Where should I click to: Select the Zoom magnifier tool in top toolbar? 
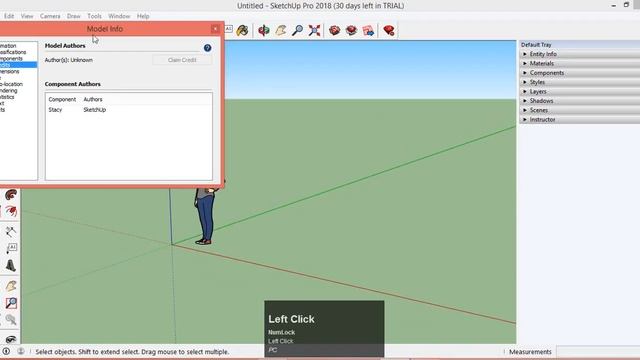point(298,31)
